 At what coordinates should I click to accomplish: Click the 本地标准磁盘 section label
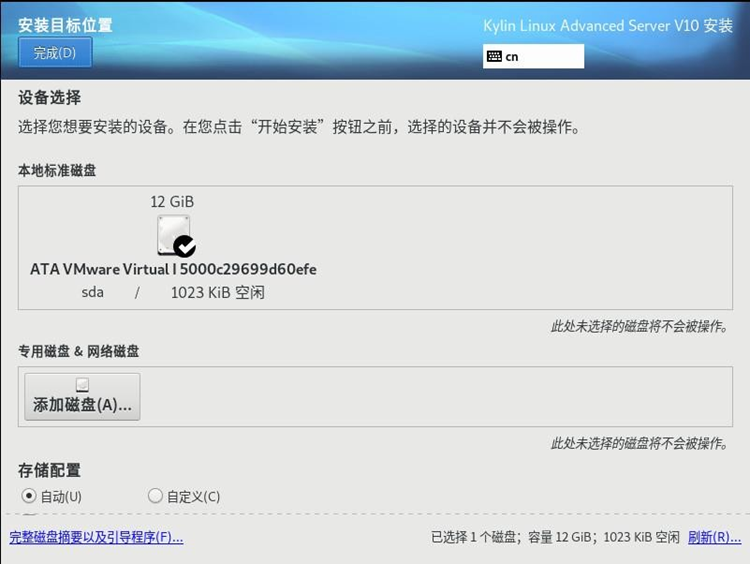tap(57, 170)
